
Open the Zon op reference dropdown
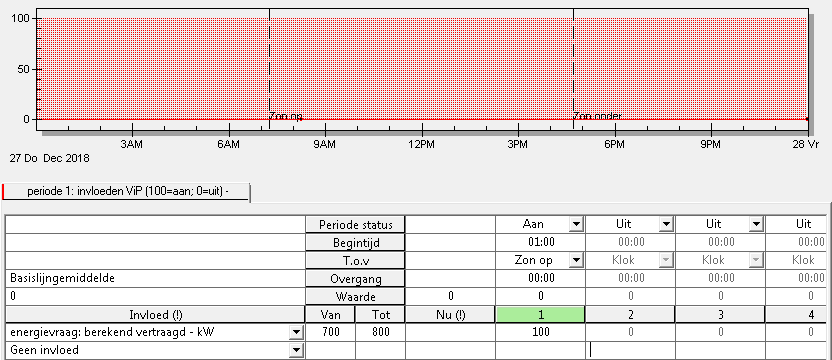576,261
